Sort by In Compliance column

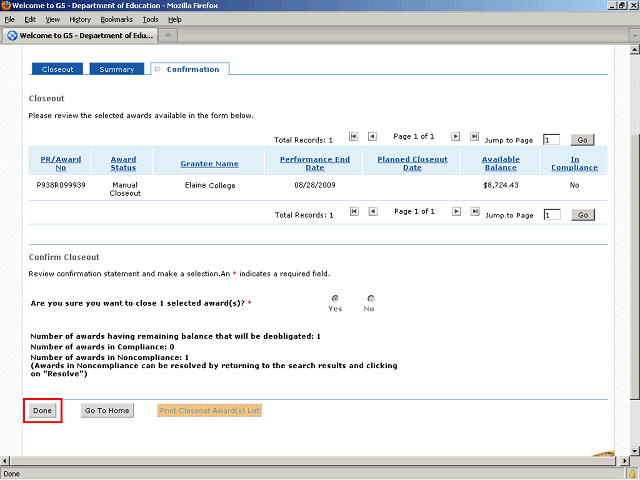[x=574, y=163]
